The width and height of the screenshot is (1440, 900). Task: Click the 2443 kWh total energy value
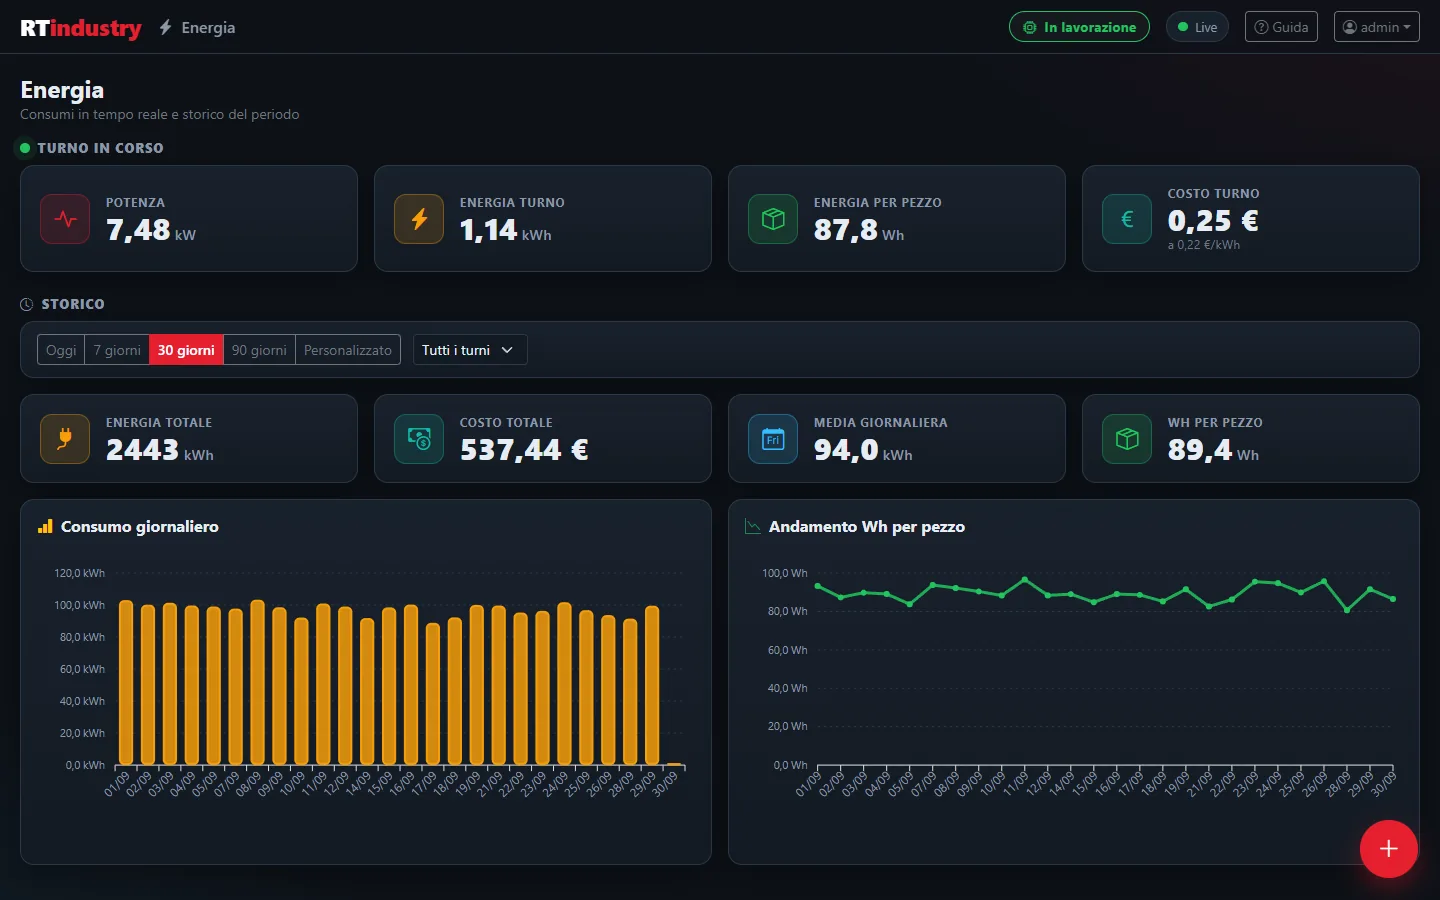pos(160,450)
